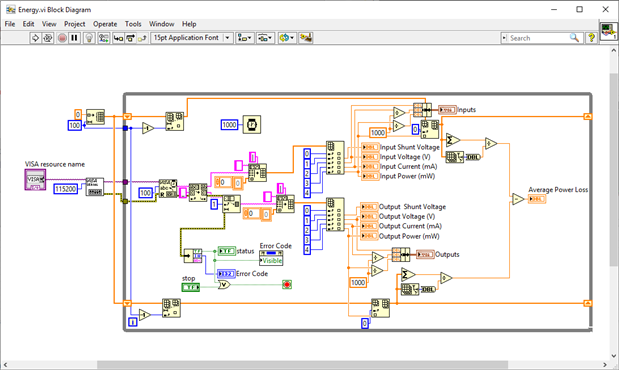Select the VISA Read node

[x=168, y=189]
